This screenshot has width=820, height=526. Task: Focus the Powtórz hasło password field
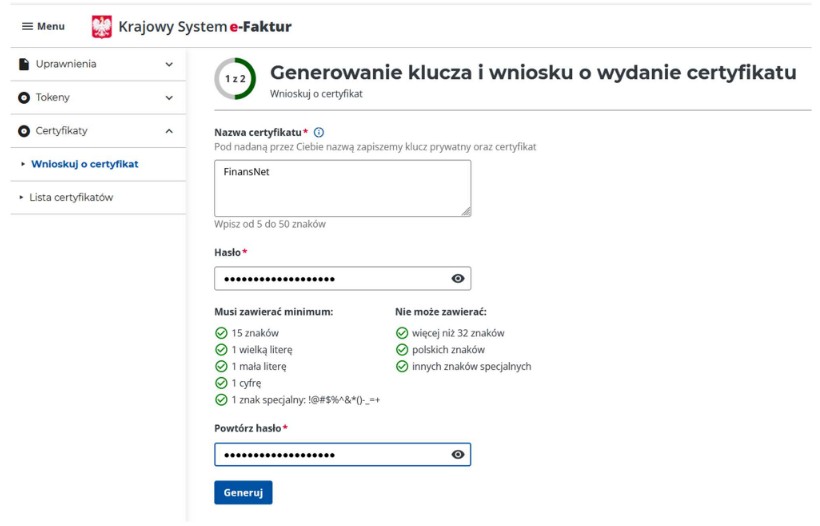pos(343,454)
